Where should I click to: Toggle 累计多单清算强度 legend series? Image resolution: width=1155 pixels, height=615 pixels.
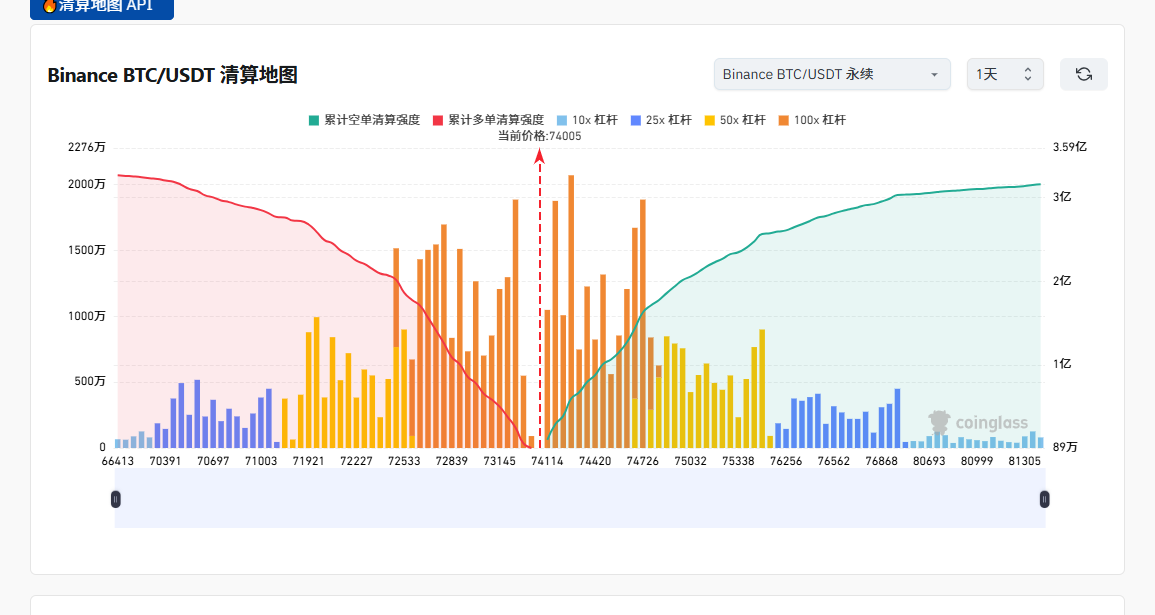tap(488, 120)
